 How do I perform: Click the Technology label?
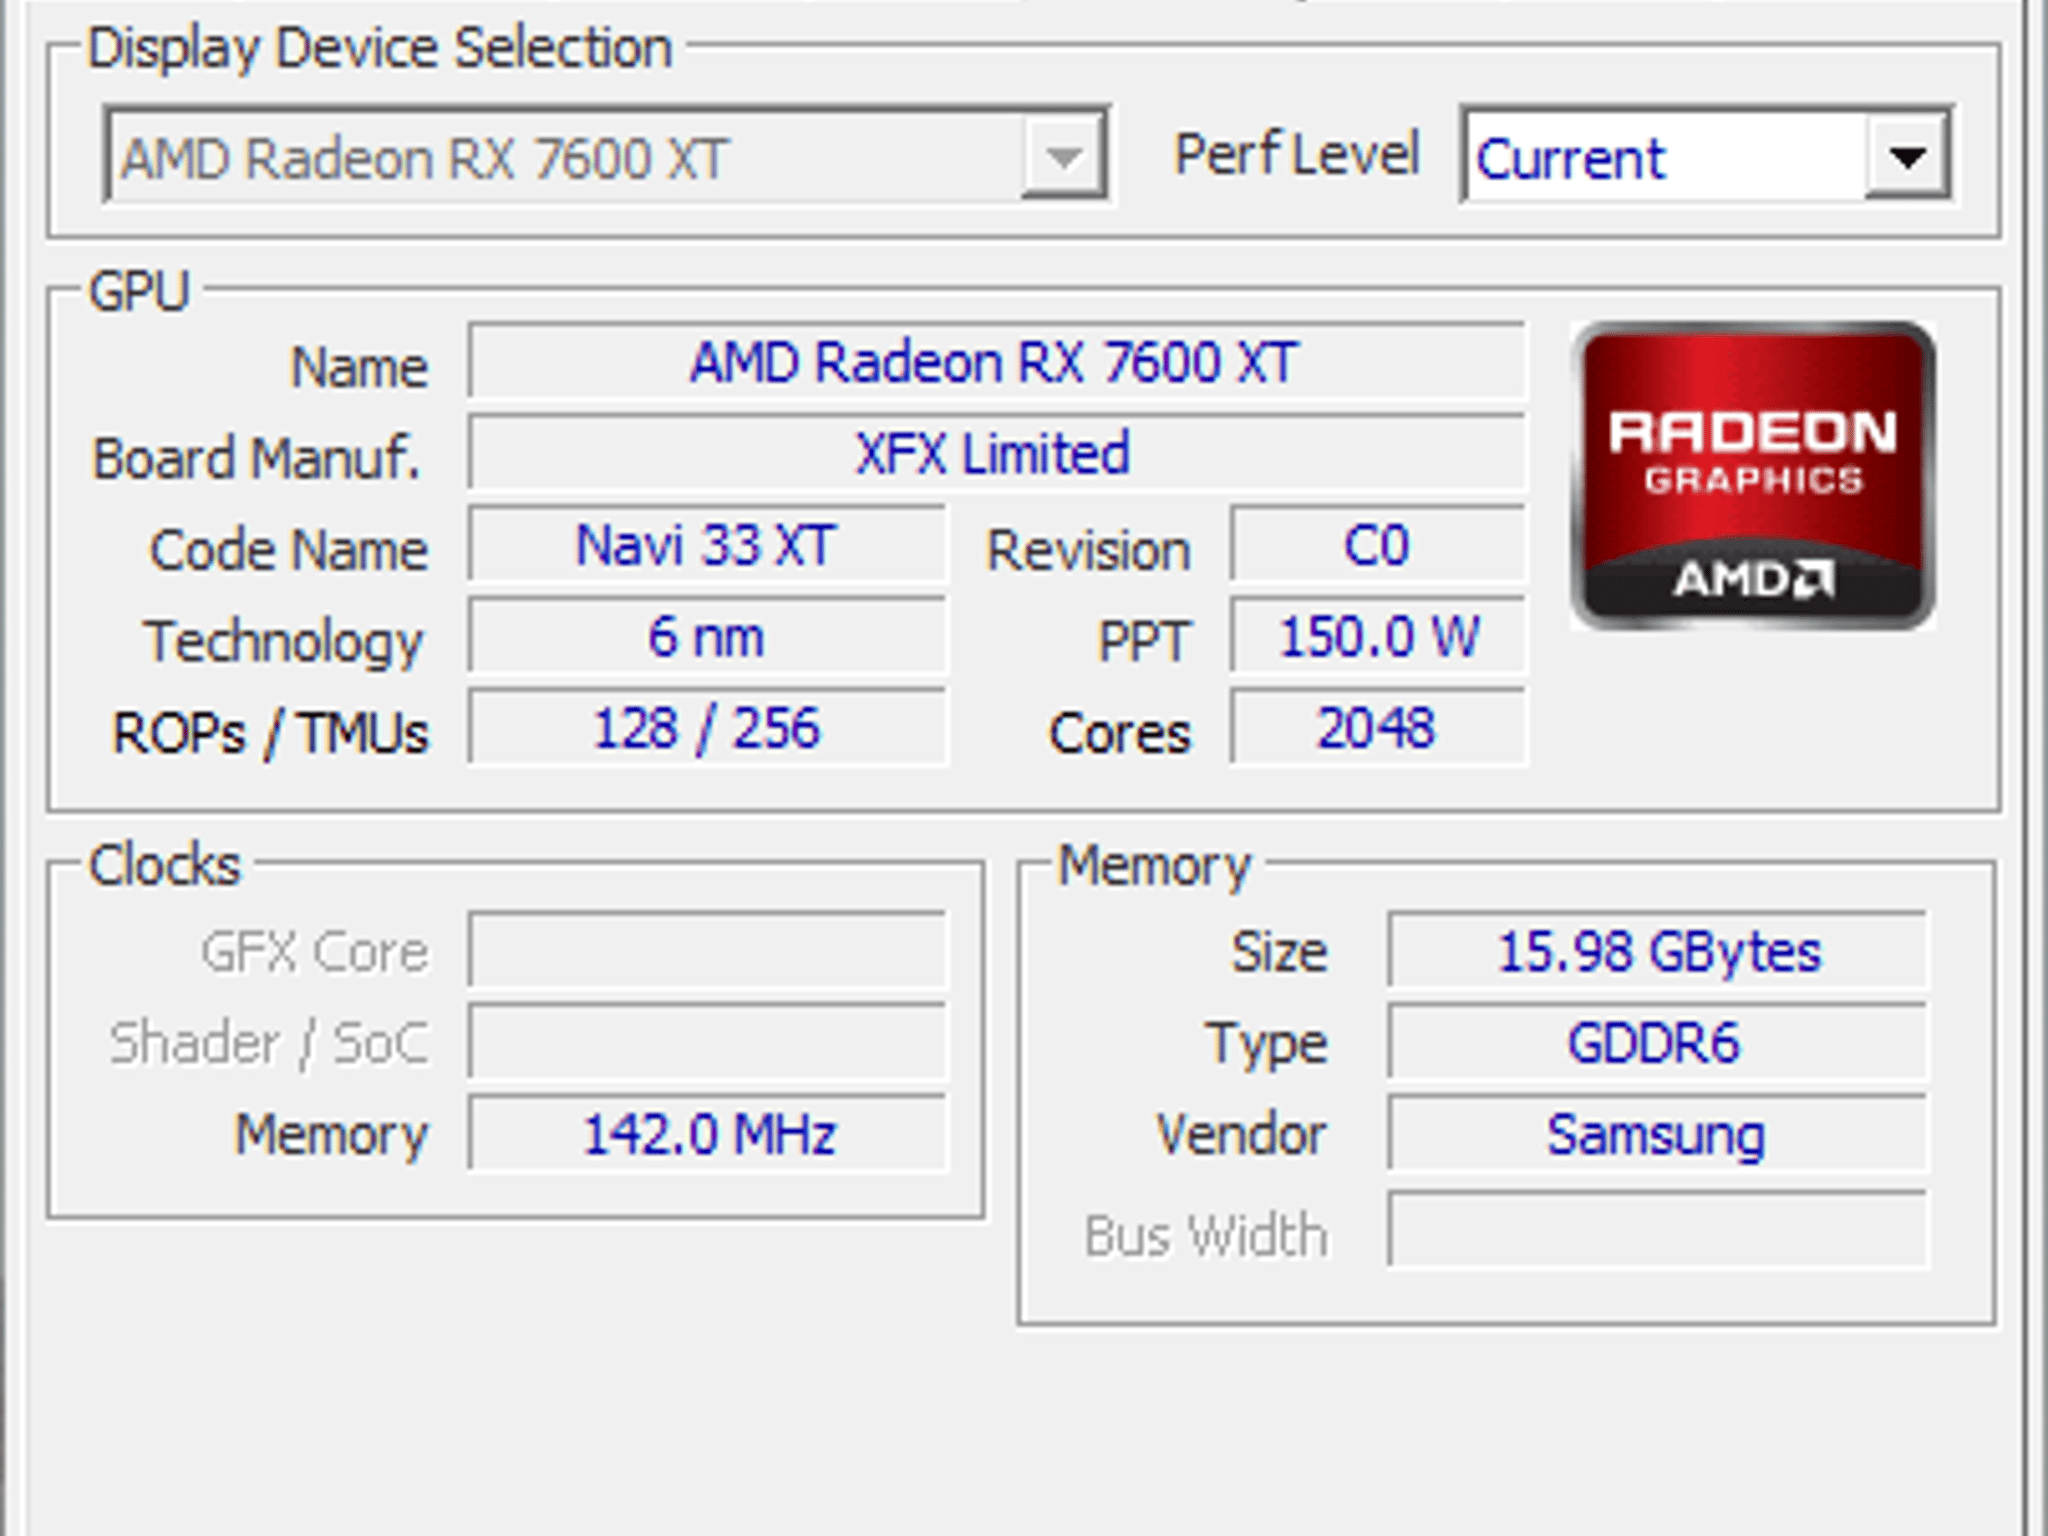click(x=284, y=642)
